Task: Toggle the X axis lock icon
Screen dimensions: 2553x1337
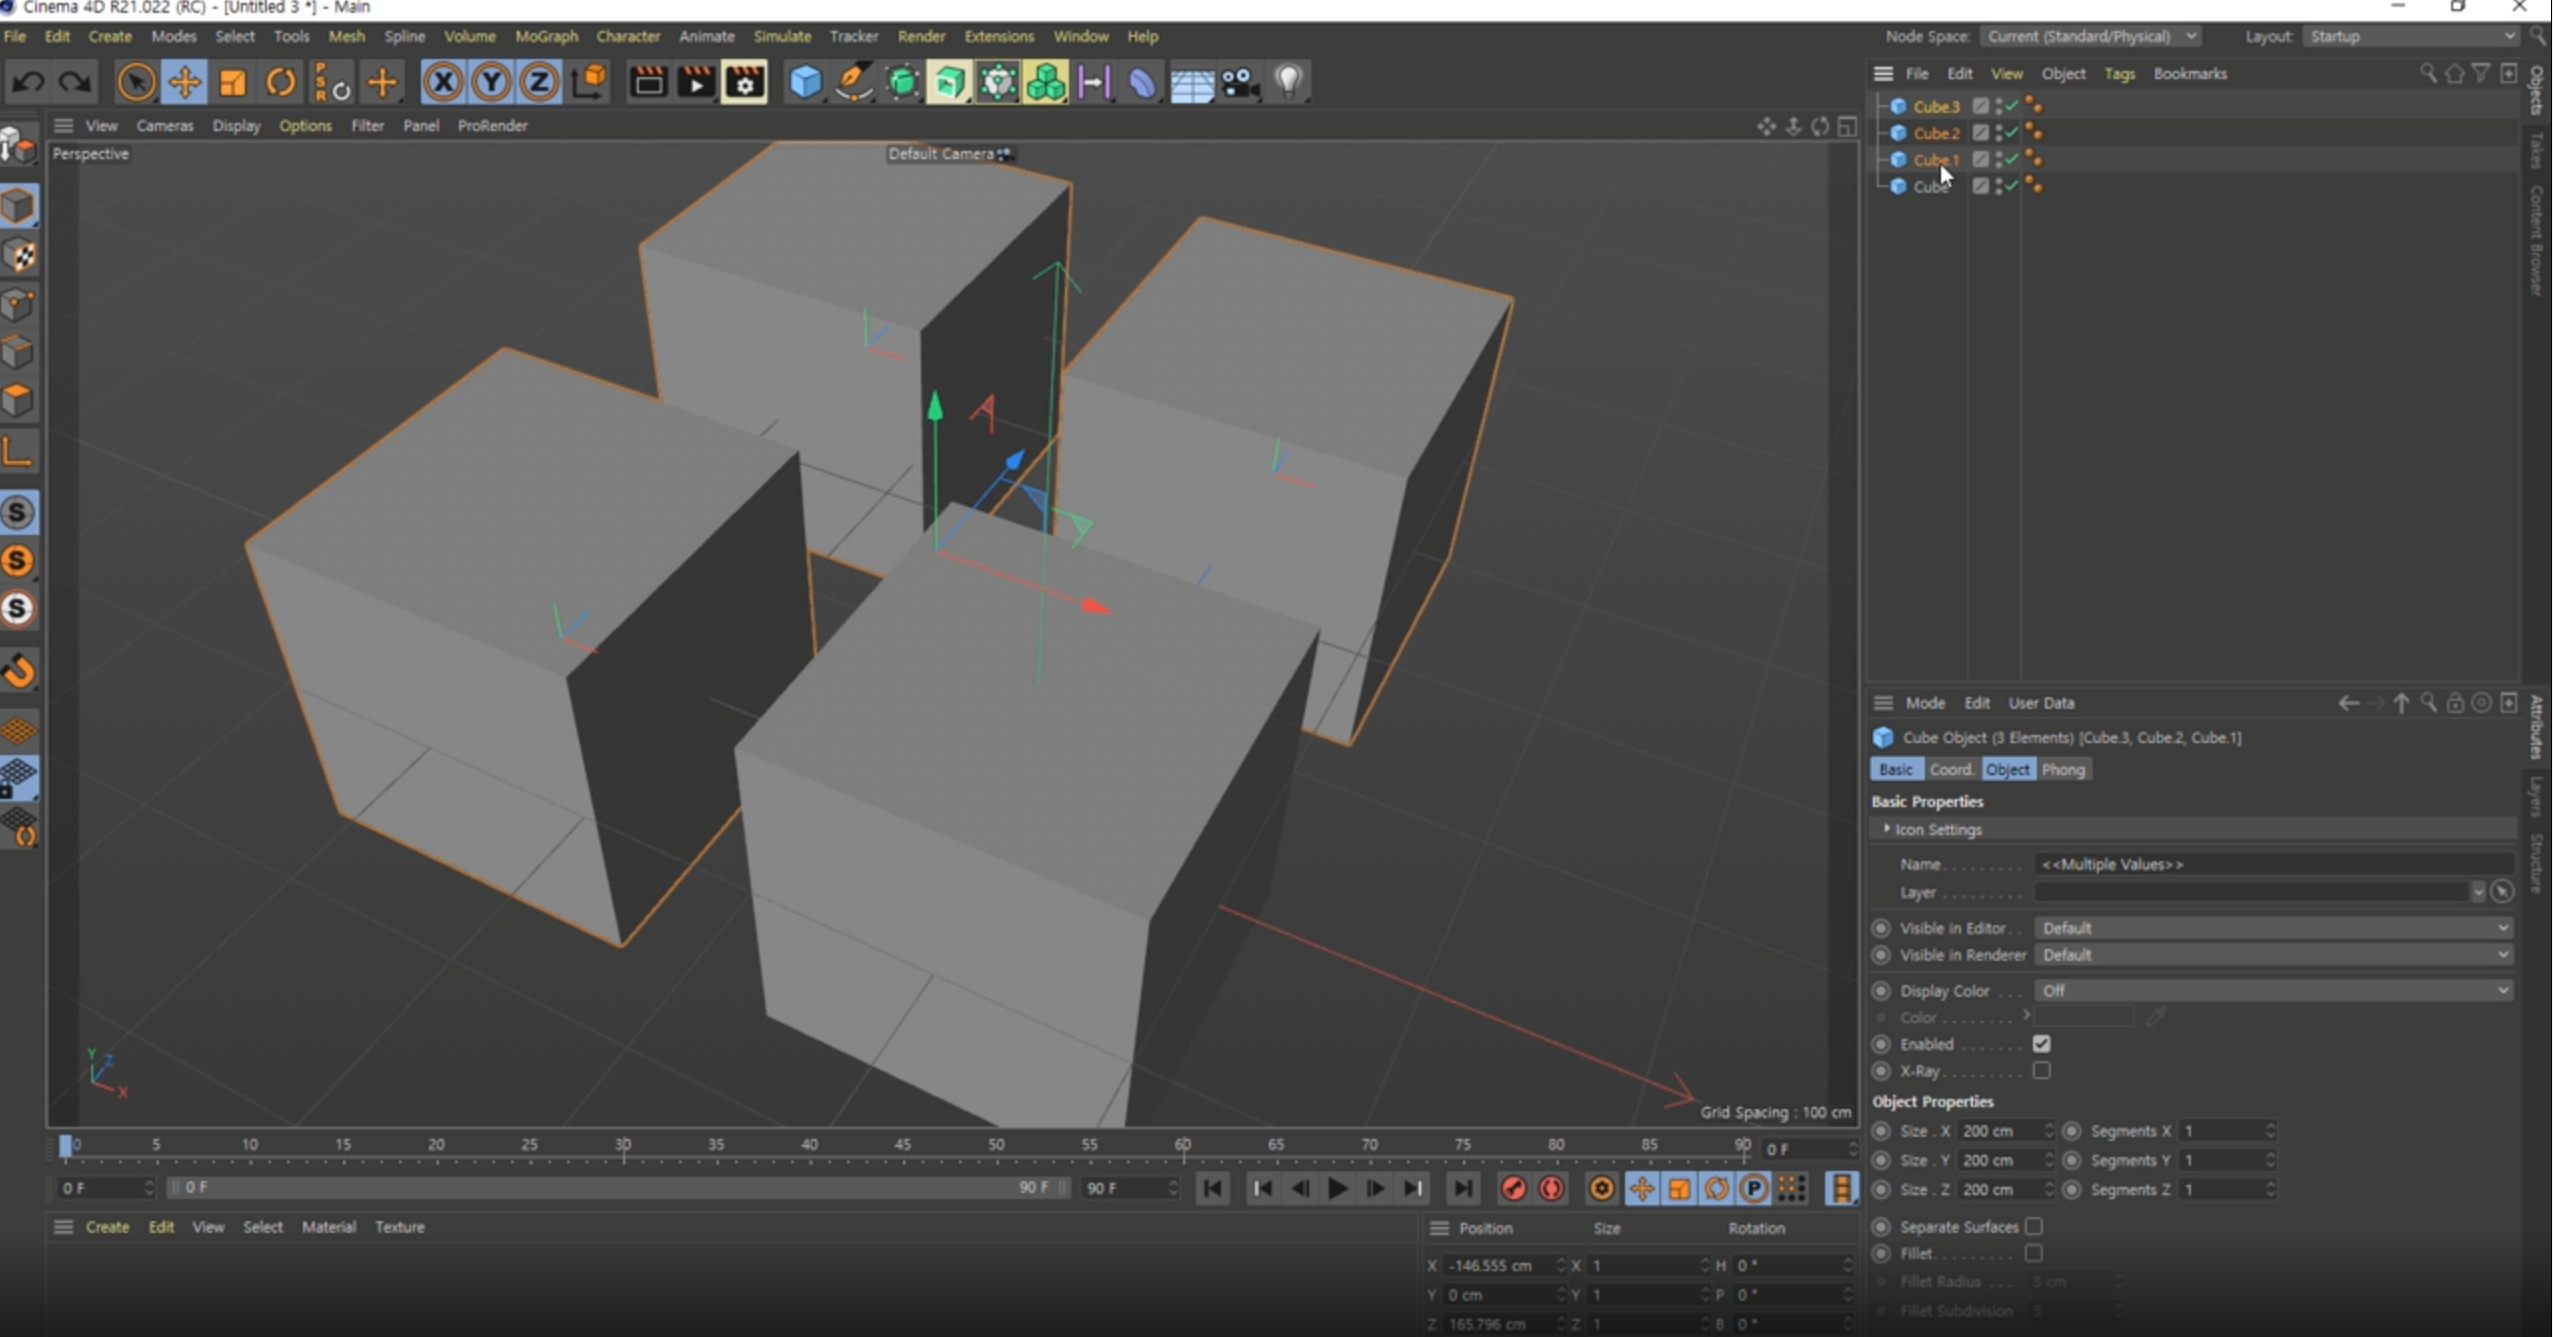Action: coord(443,82)
